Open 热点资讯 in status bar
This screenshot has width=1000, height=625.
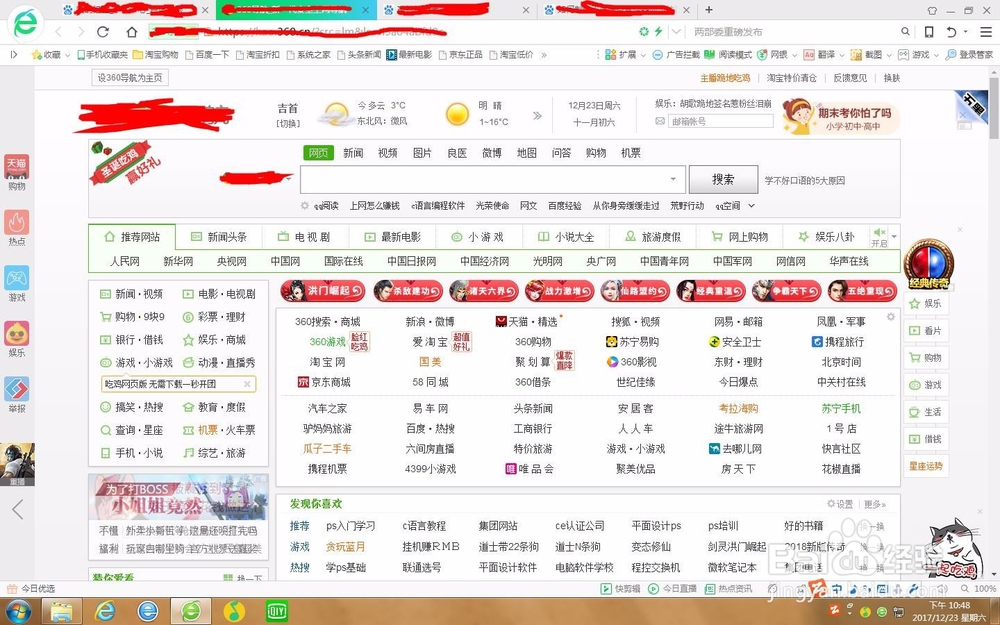tap(728, 589)
